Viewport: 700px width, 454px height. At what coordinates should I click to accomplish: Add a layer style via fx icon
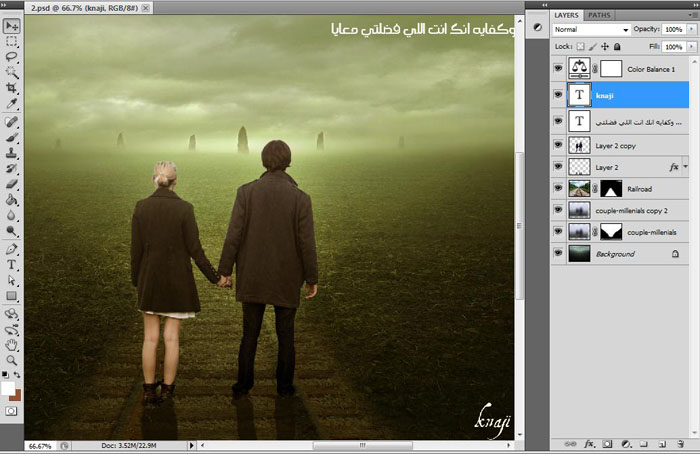tap(590, 443)
